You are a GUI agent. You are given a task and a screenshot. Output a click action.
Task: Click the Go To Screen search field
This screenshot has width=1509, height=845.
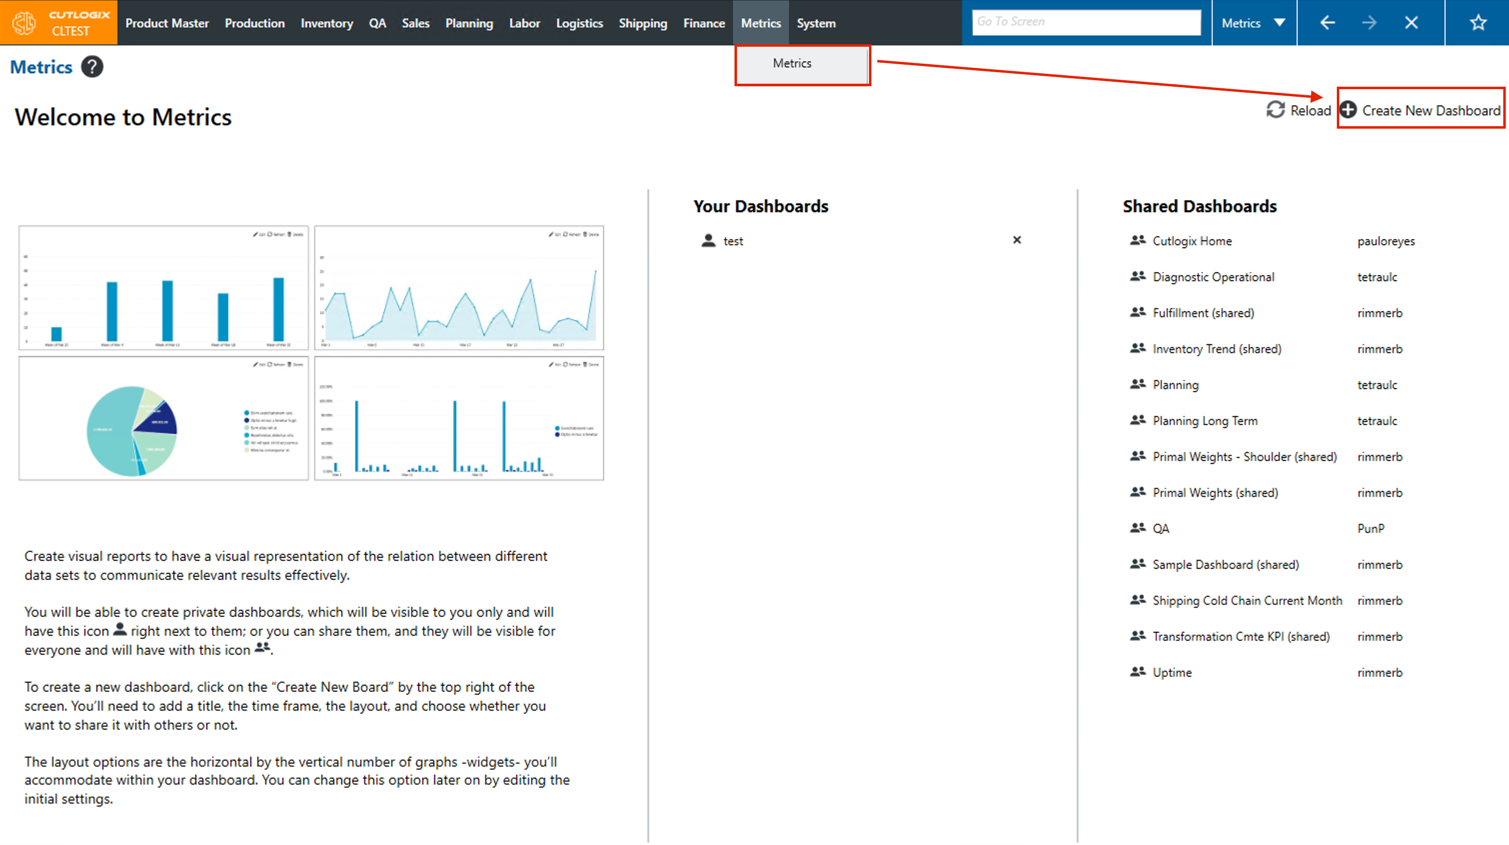tap(1085, 22)
